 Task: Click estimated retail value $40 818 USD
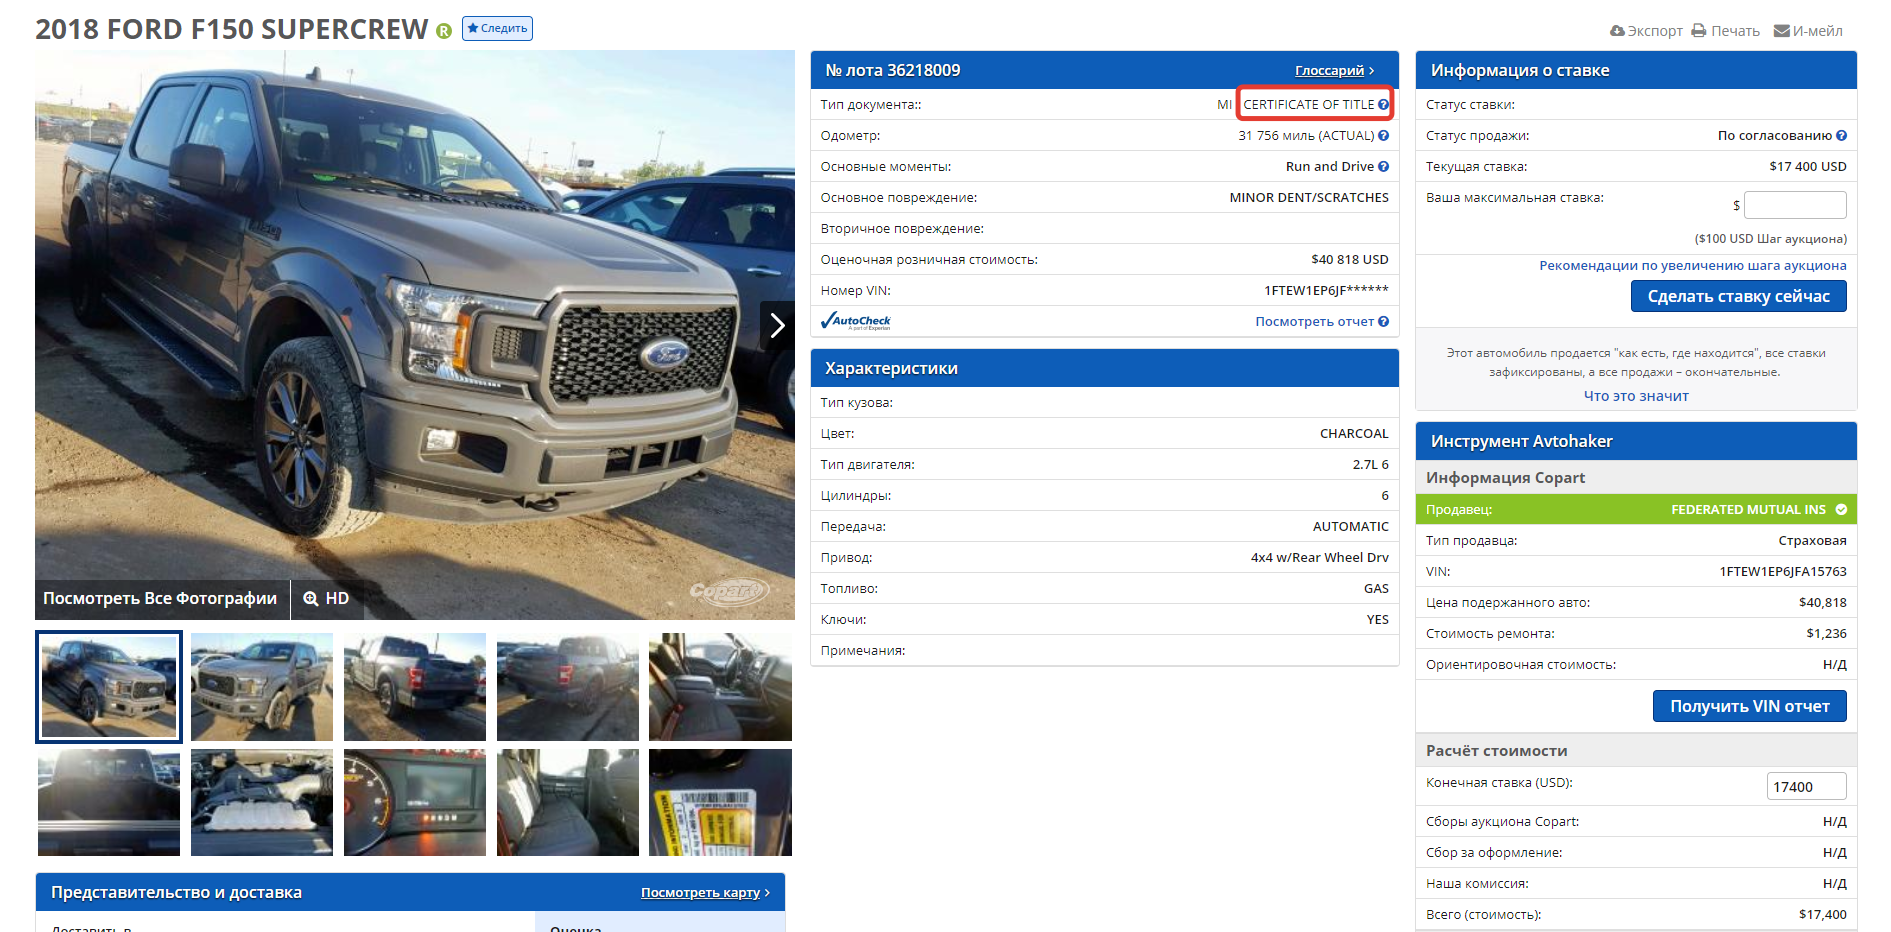click(x=1349, y=259)
